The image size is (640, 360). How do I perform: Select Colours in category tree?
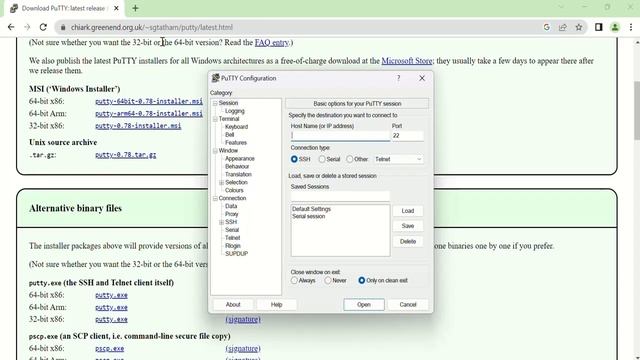pyautogui.click(x=234, y=191)
